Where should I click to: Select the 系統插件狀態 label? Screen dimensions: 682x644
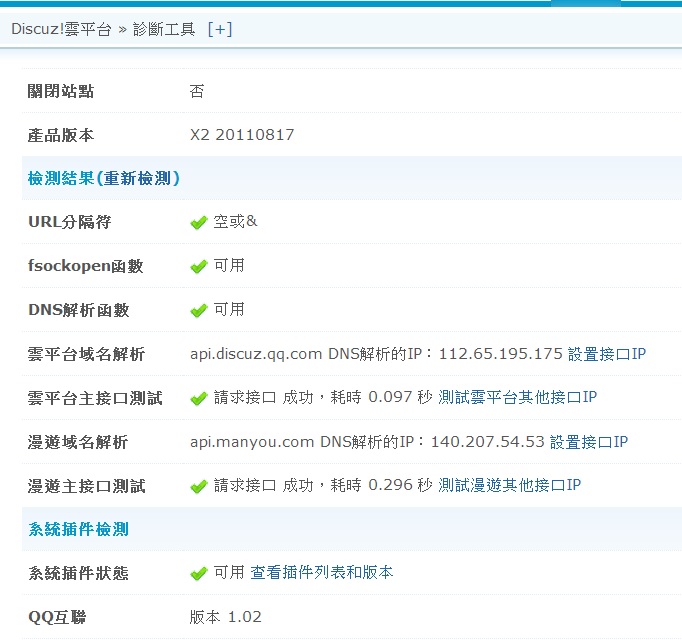tap(78, 573)
